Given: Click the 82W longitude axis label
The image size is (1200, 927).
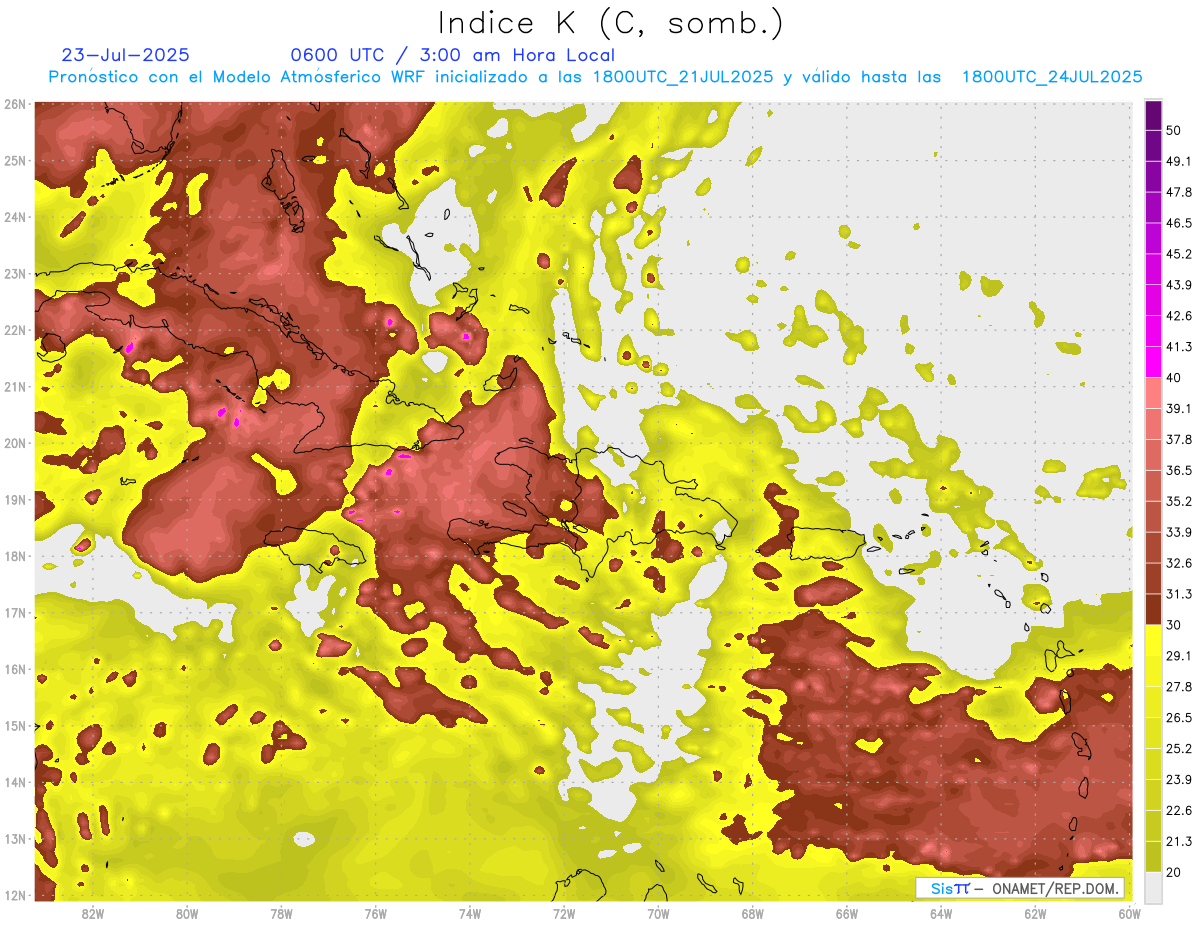Looking at the screenshot, I should pyautogui.click(x=92, y=914).
